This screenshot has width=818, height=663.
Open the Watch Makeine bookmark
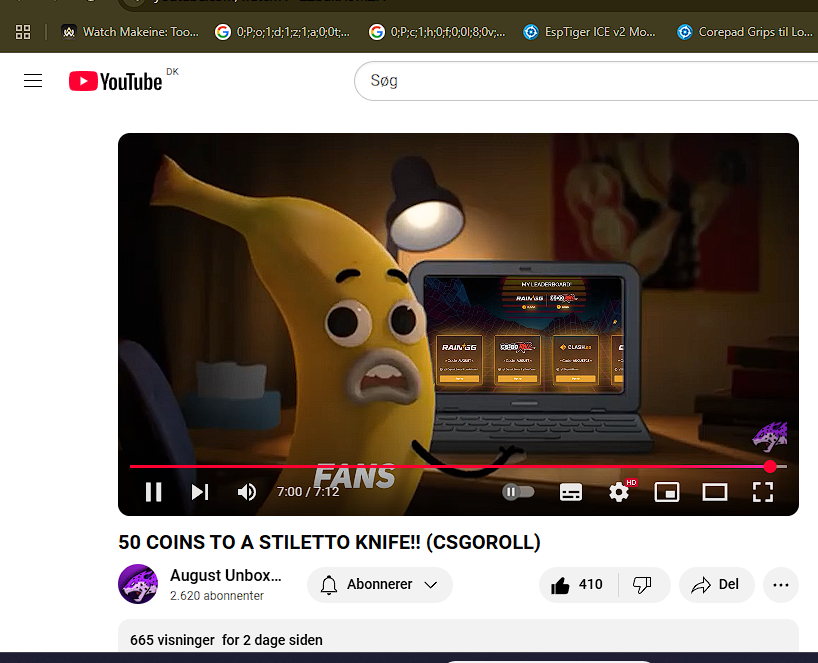(130, 32)
